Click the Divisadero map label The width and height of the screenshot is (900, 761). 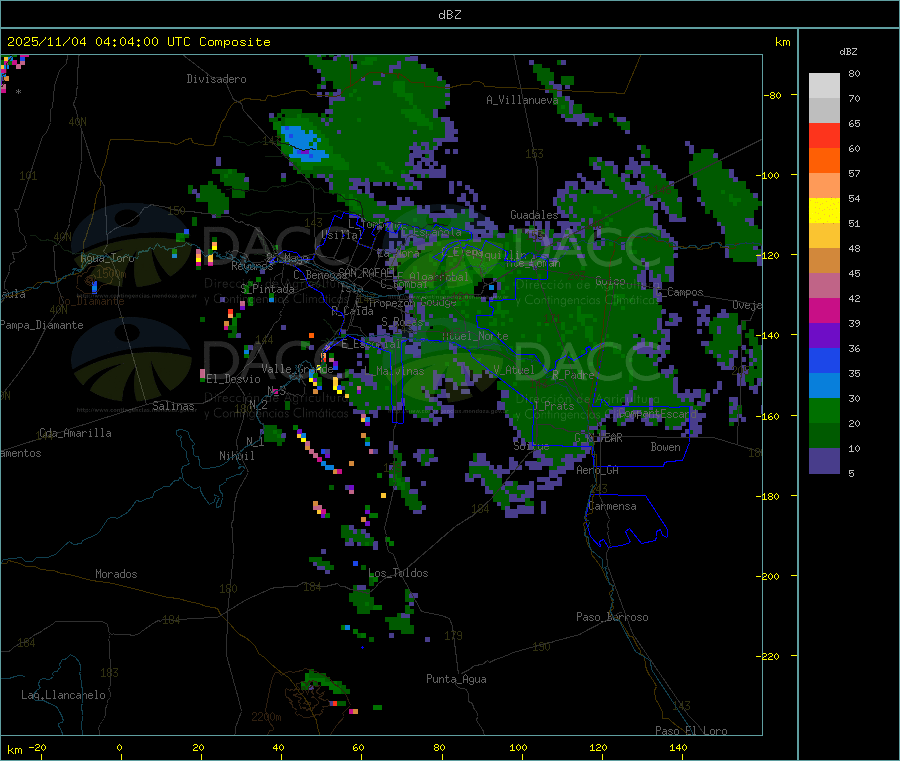click(x=216, y=79)
